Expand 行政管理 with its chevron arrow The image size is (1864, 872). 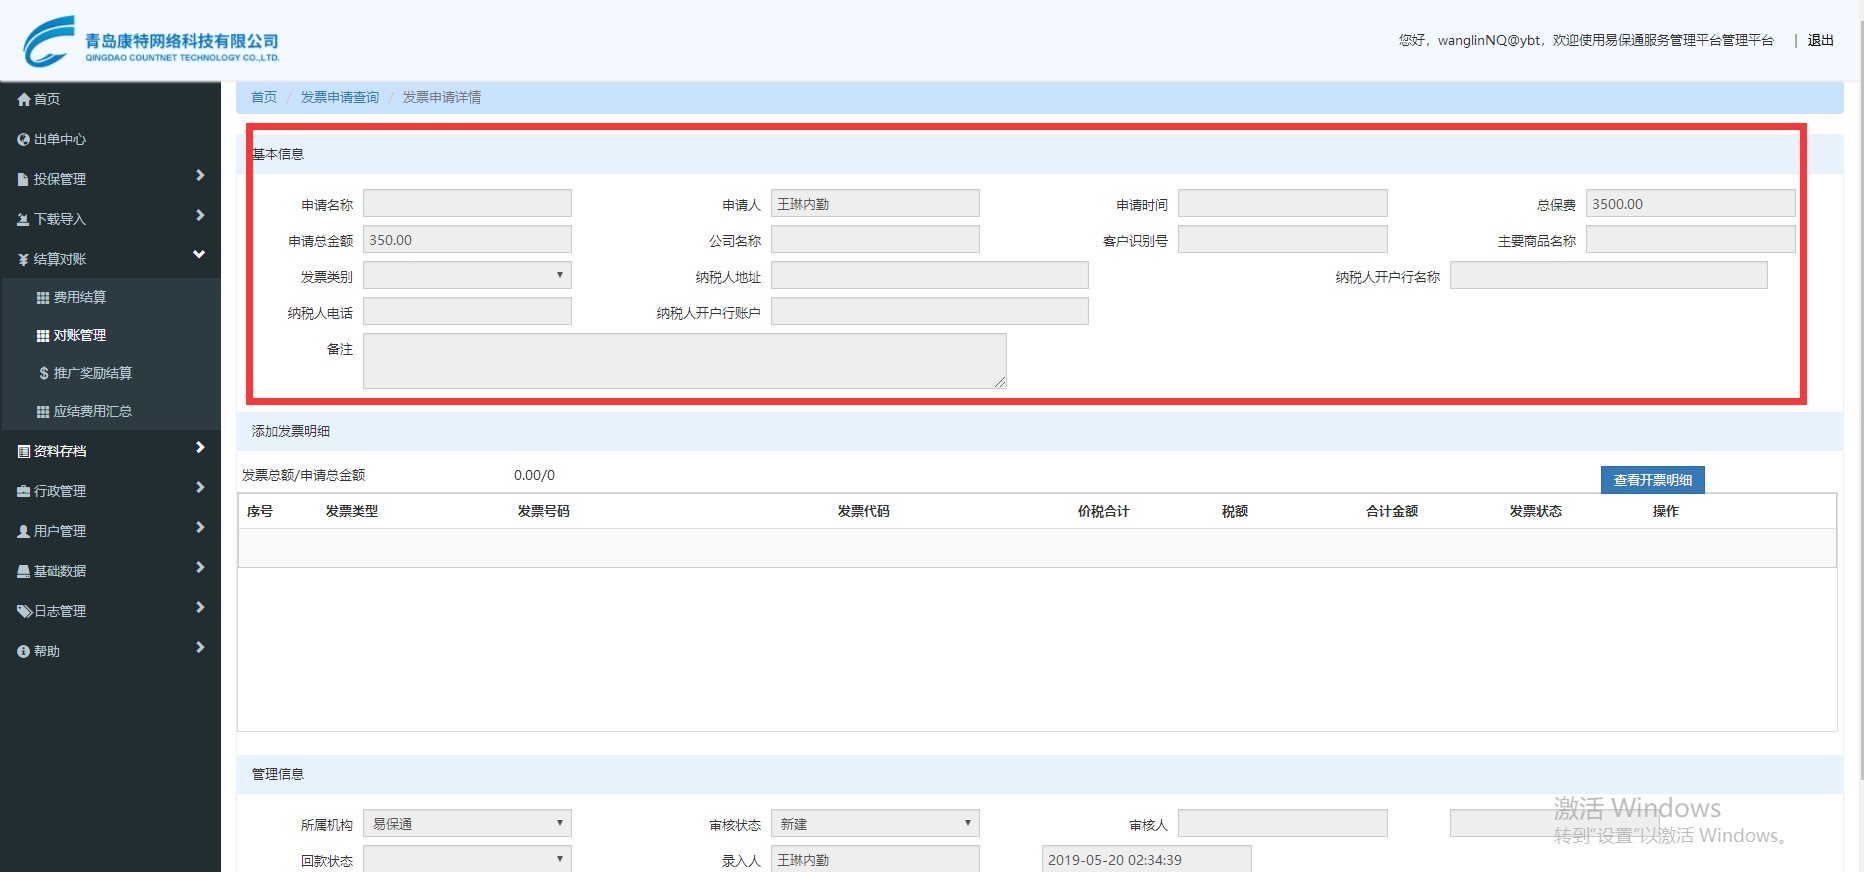pyautogui.click(x=200, y=488)
